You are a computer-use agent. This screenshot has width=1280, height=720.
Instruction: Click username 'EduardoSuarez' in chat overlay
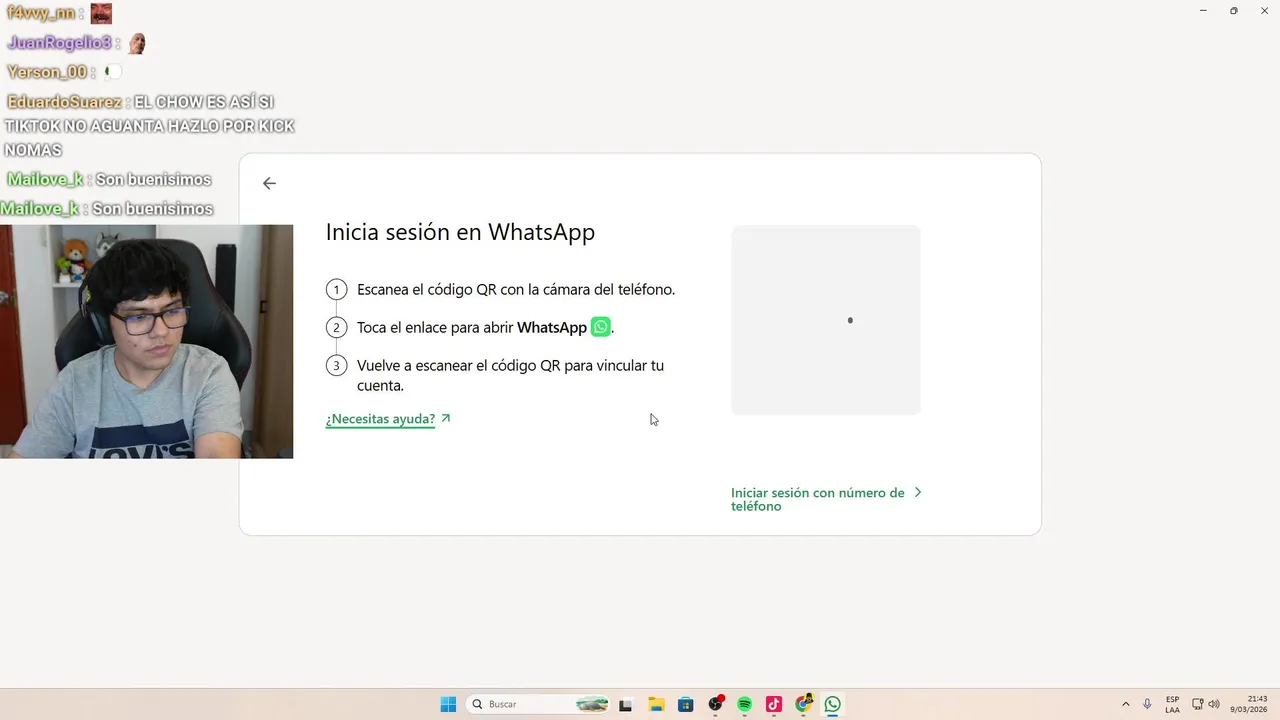pos(65,102)
